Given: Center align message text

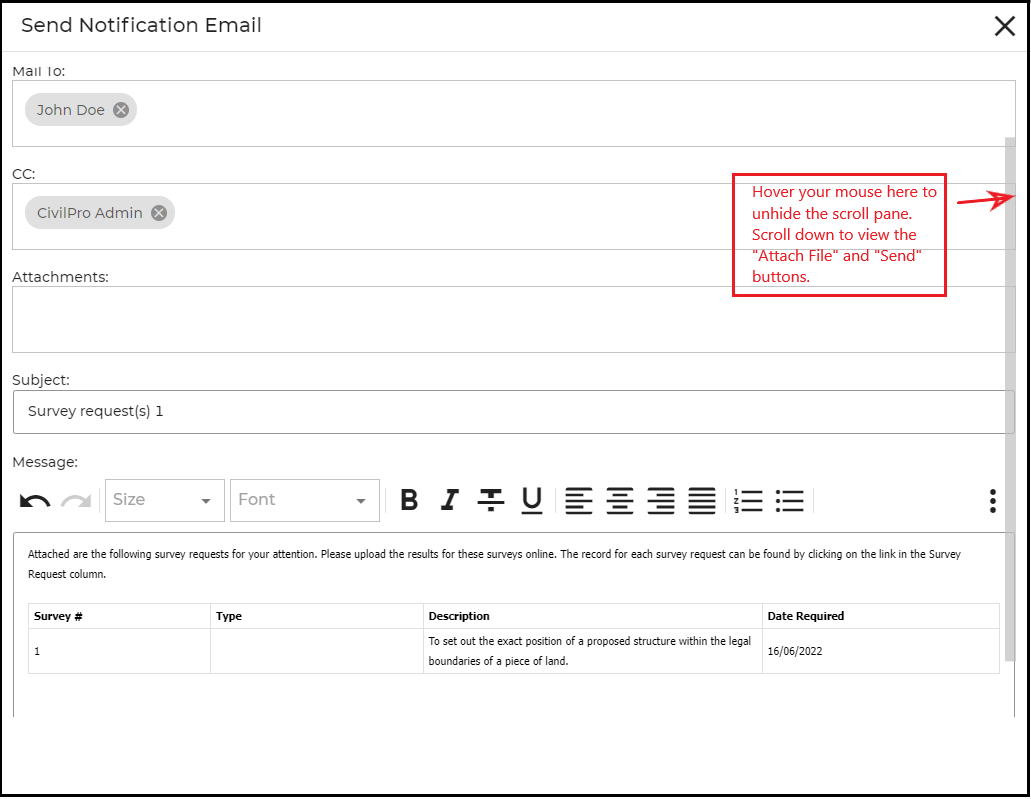Looking at the screenshot, I should [620, 500].
